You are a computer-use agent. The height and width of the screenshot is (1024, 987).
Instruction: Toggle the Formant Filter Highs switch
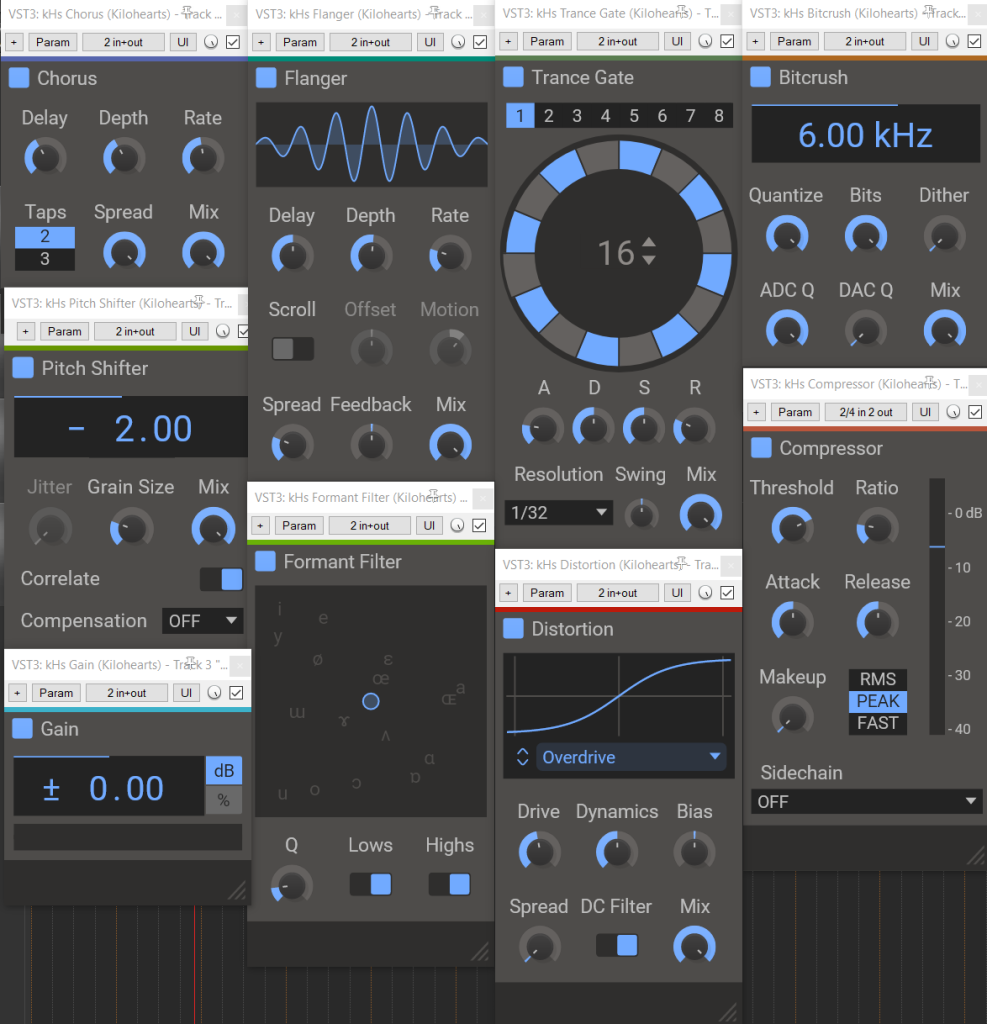[x=449, y=884]
